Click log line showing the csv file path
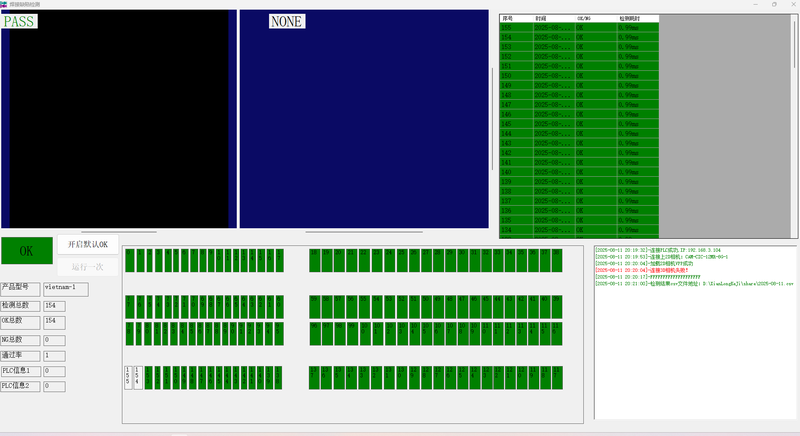 [694, 284]
